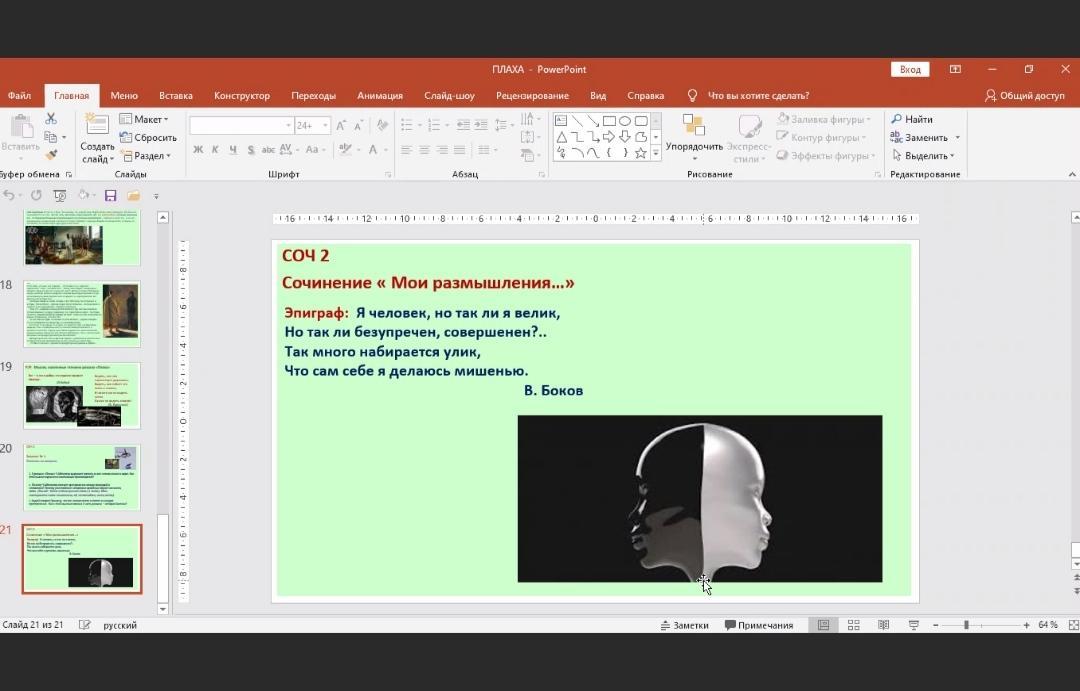
Task: Click the Save icon in quick access toolbar
Action: tap(111, 196)
